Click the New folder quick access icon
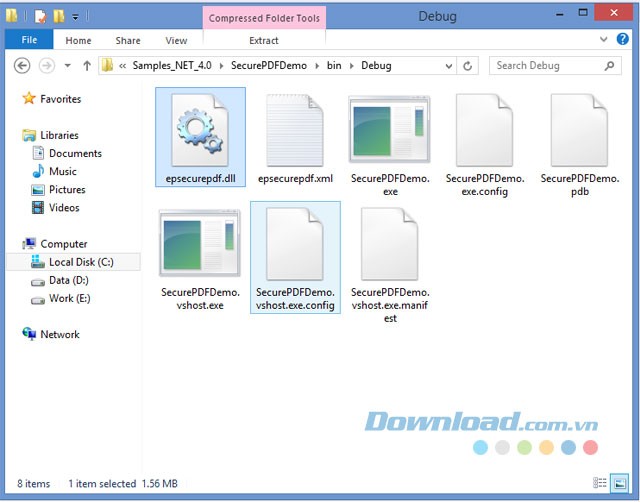 59,16
